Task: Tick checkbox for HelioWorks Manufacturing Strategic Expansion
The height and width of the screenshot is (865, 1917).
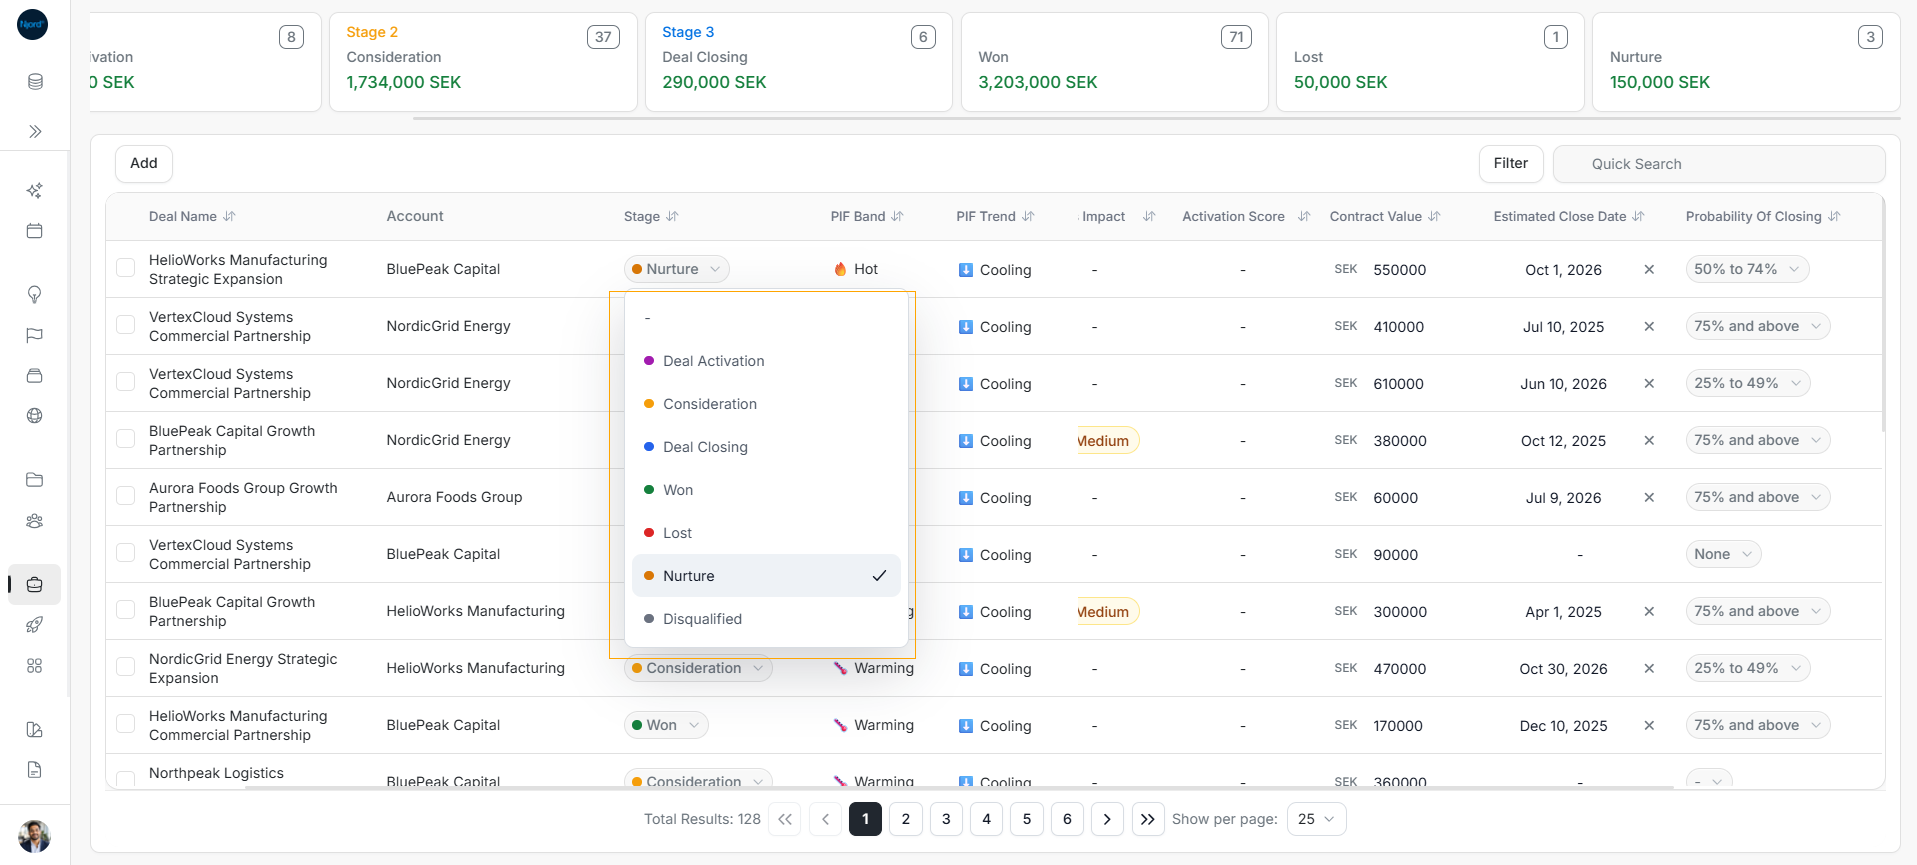Action: [x=126, y=268]
